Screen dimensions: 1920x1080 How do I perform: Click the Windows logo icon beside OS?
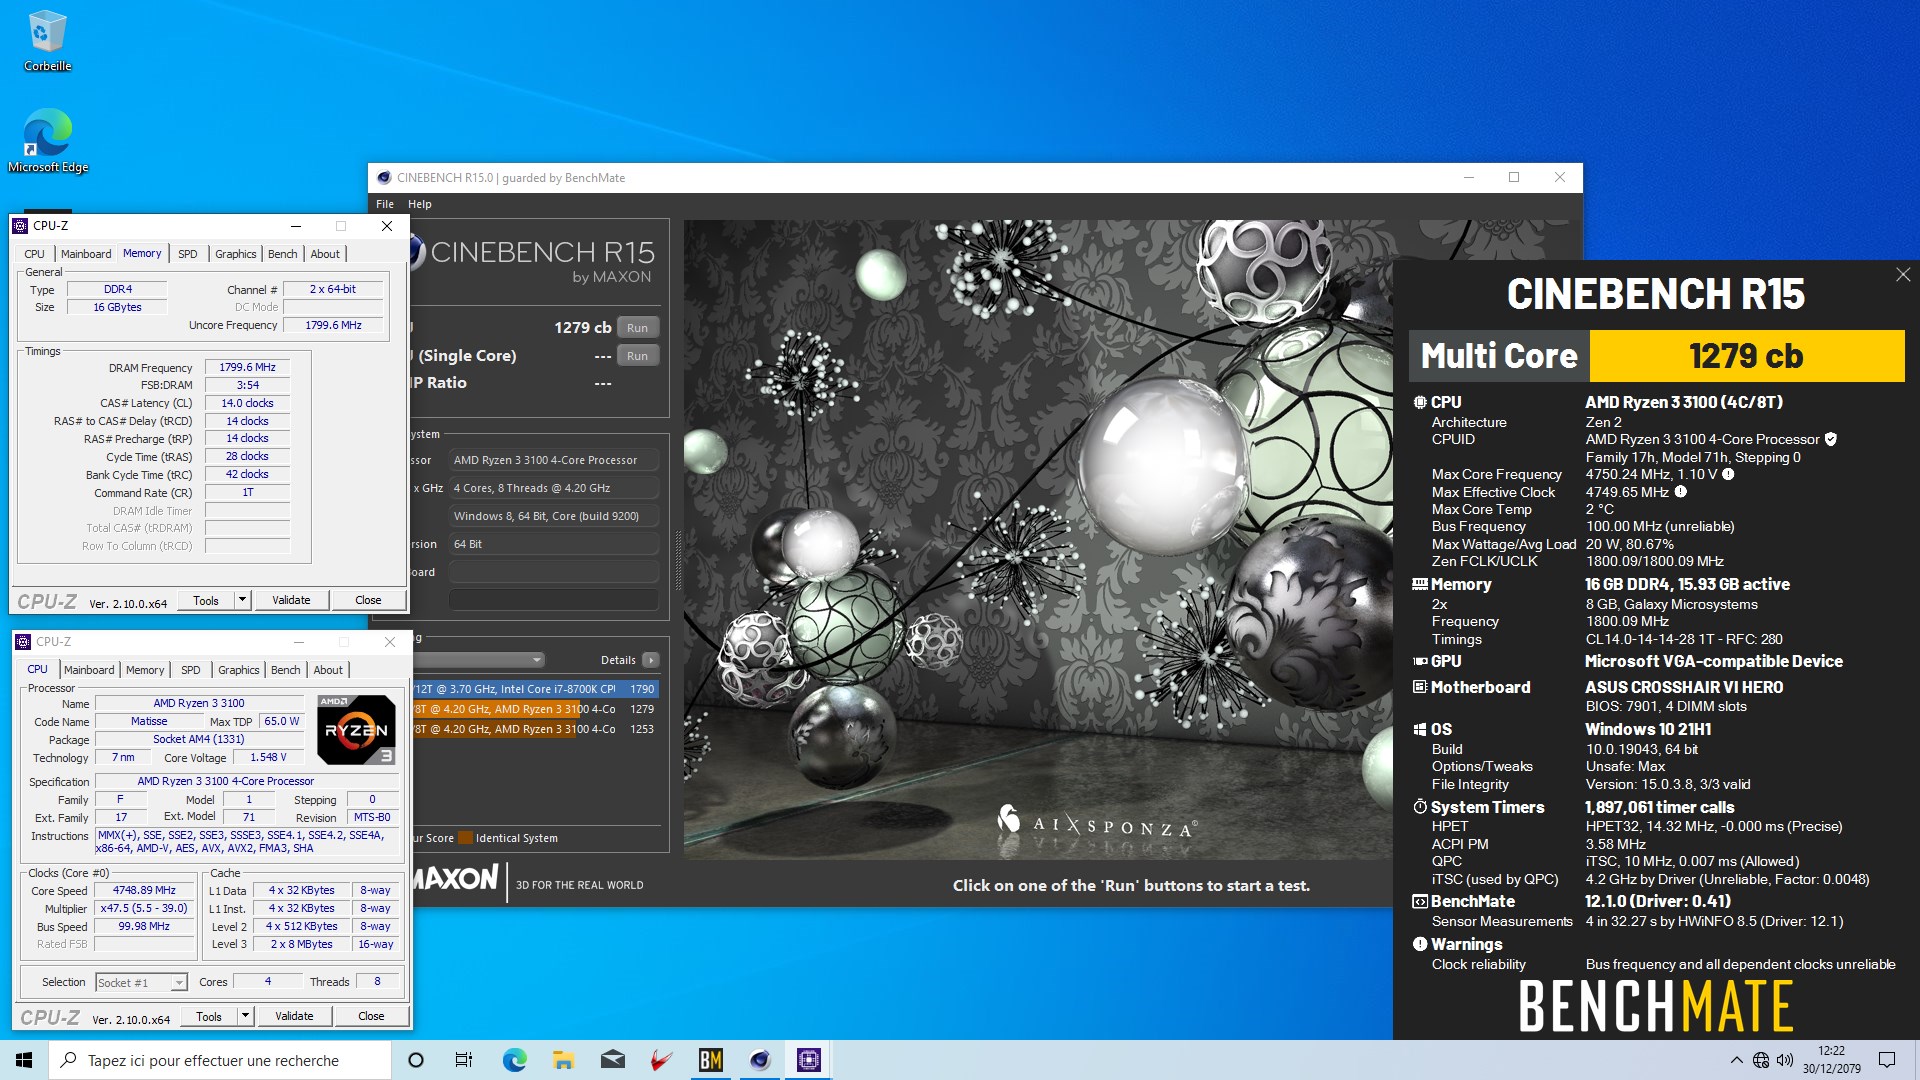[1419, 729]
